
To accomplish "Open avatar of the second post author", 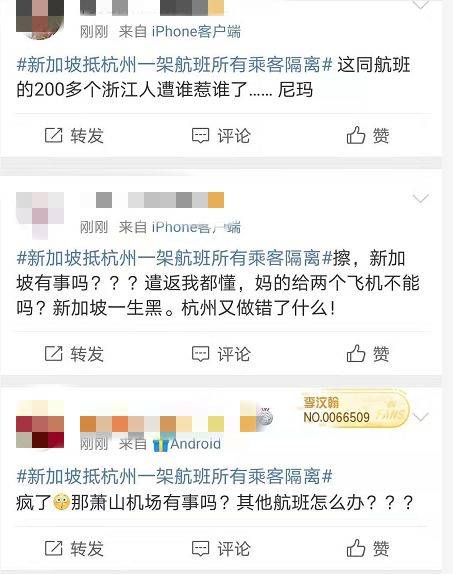I will click(x=40, y=215).
